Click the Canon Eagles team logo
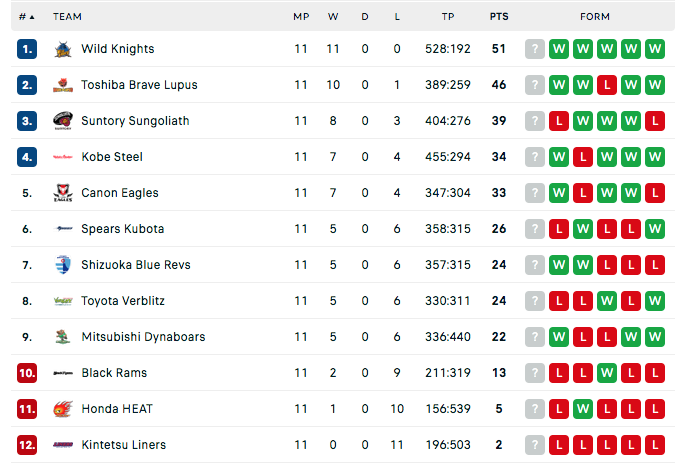Screen dimensions: 685x464 [x=63, y=193]
